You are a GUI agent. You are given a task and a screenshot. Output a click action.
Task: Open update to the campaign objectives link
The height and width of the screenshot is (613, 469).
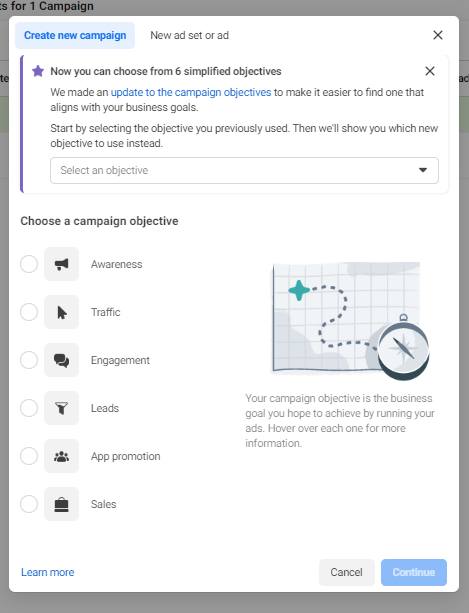191,93
